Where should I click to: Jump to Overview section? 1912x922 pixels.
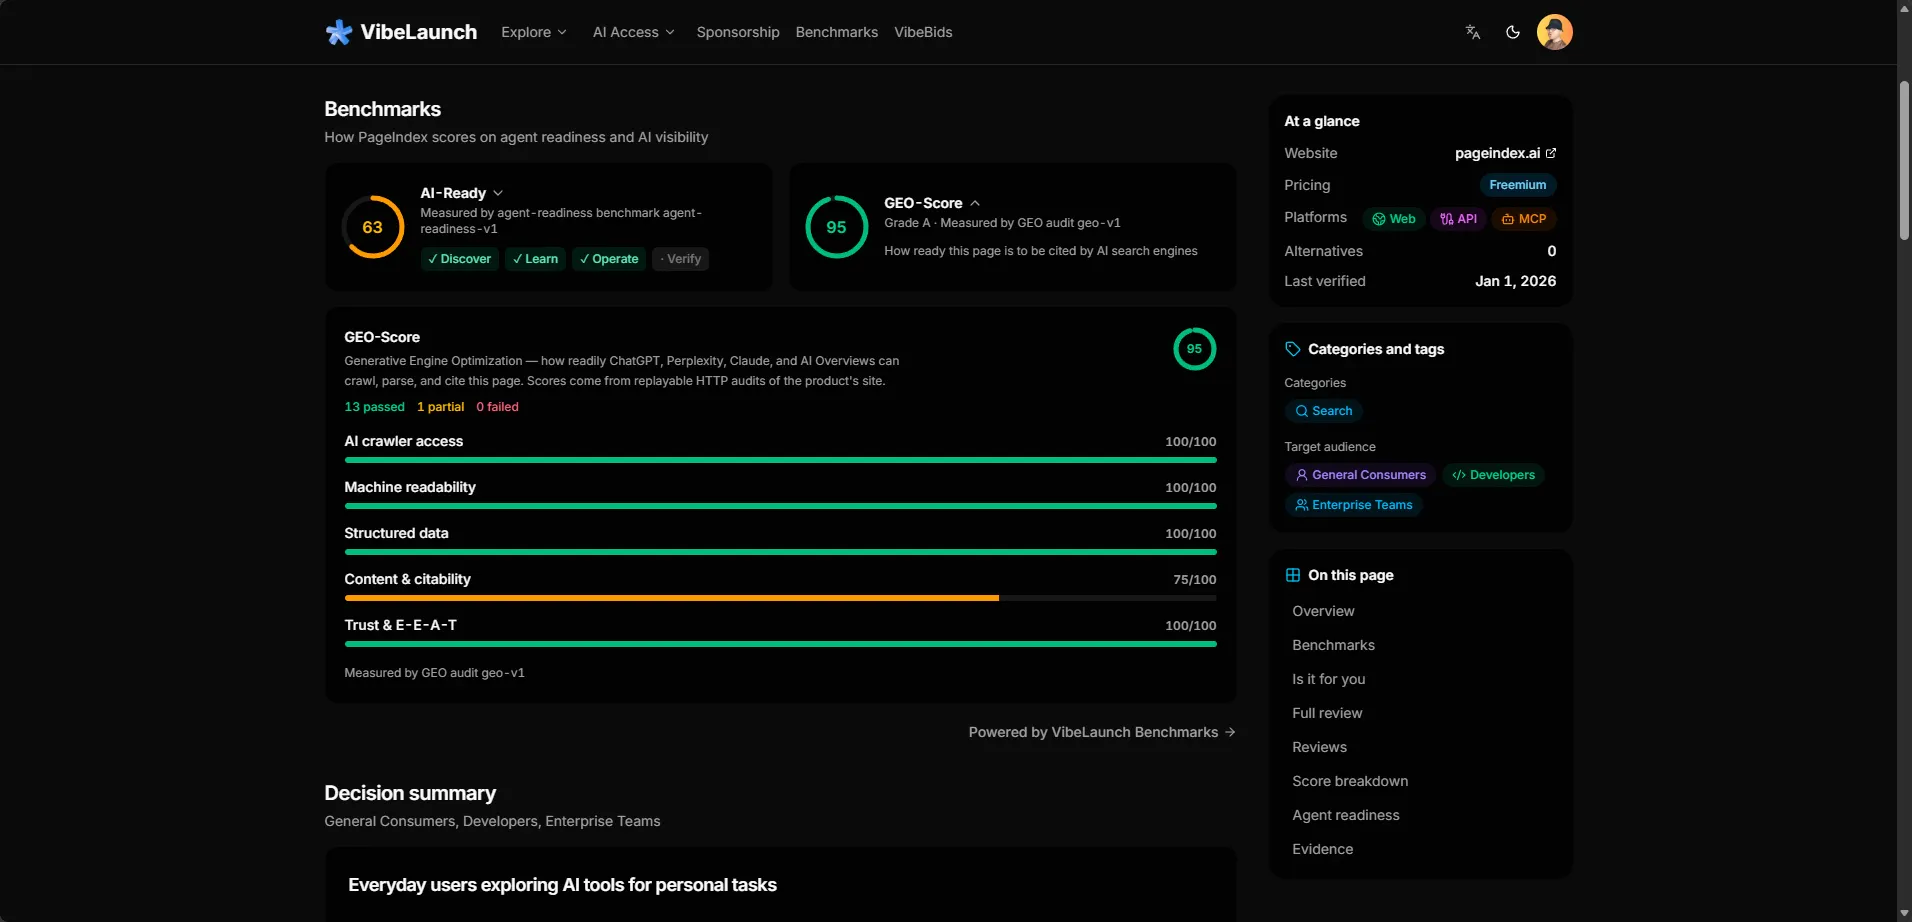pyautogui.click(x=1323, y=611)
